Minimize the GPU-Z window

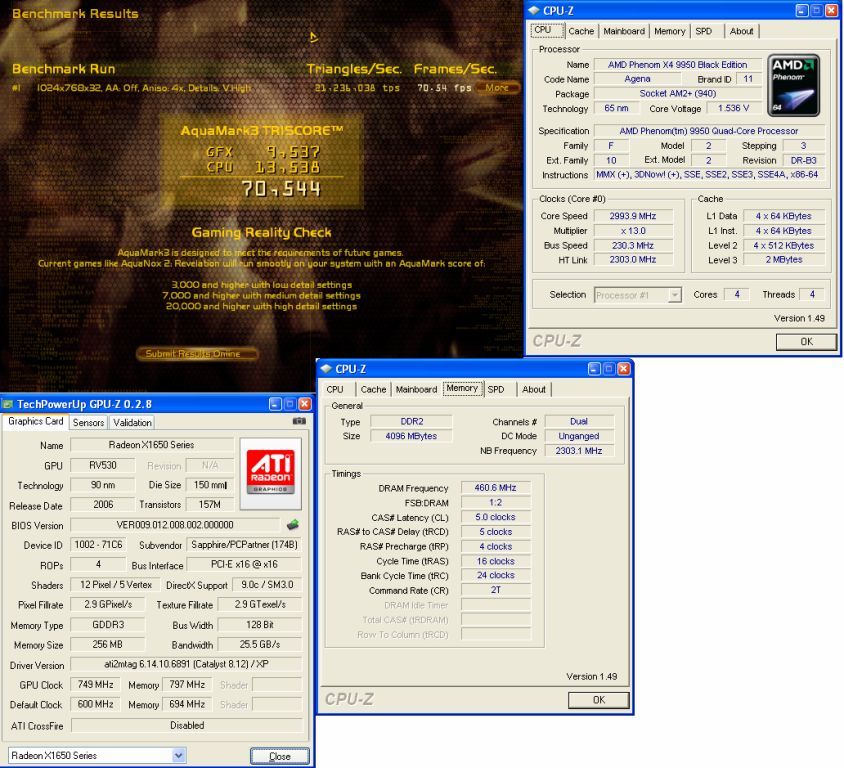275,404
